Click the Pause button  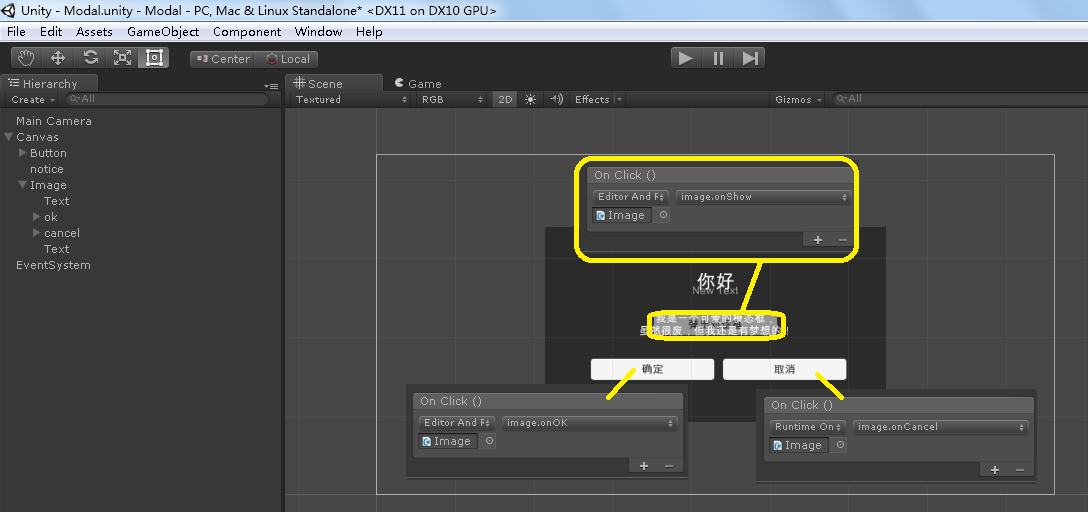718,58
